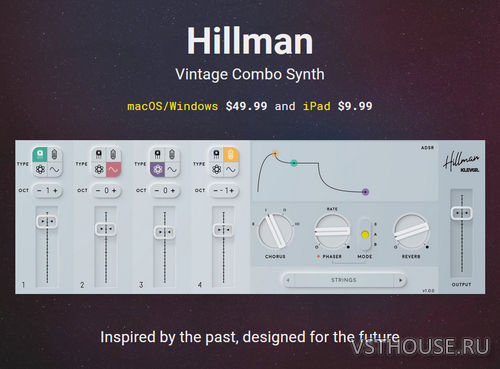Select the red sine wave type on oscillator 2
Viewport: 500px width, 369px height.
[113, 170]
